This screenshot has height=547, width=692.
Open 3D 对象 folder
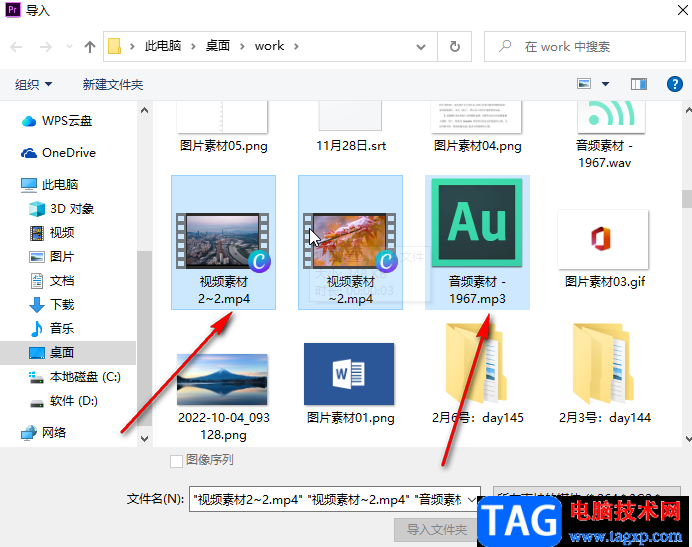coord(61,208)
